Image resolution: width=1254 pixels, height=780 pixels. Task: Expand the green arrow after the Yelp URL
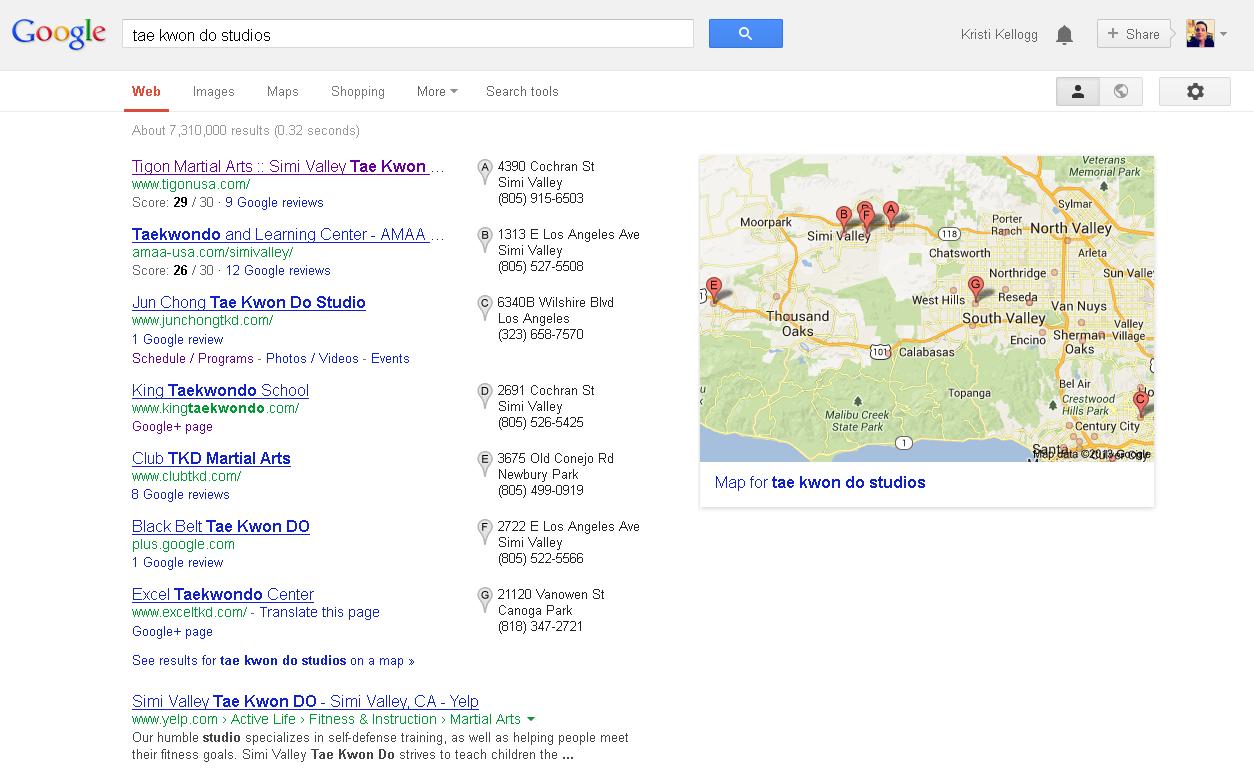click(531, 719)
